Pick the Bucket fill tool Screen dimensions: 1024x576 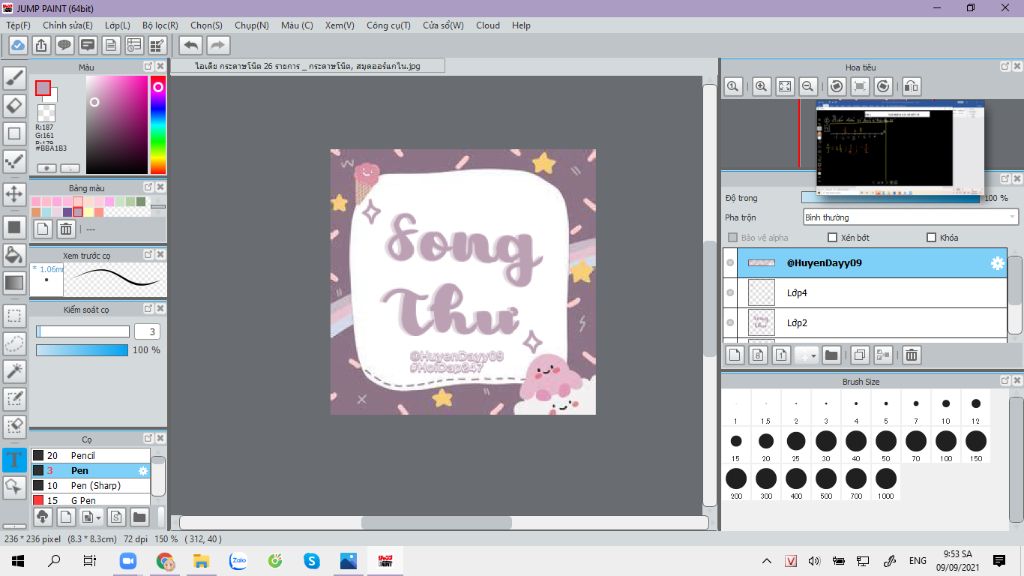point(14,254)
